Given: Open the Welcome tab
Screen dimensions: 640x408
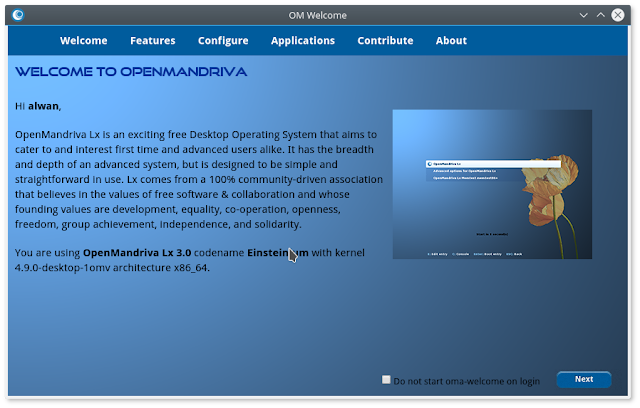Looking at the screenshot, I should (84, 40).
